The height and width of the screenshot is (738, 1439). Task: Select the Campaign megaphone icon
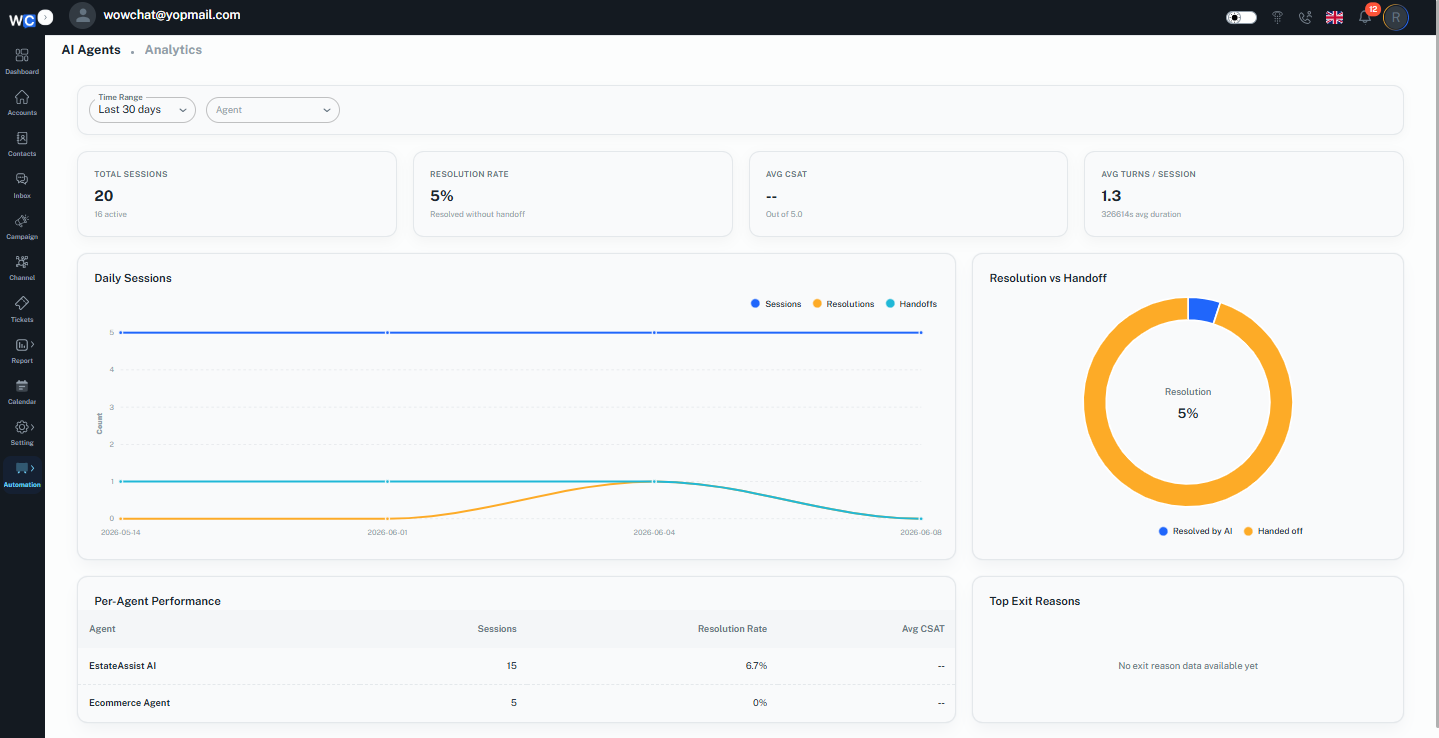click(x=22, y=221)
